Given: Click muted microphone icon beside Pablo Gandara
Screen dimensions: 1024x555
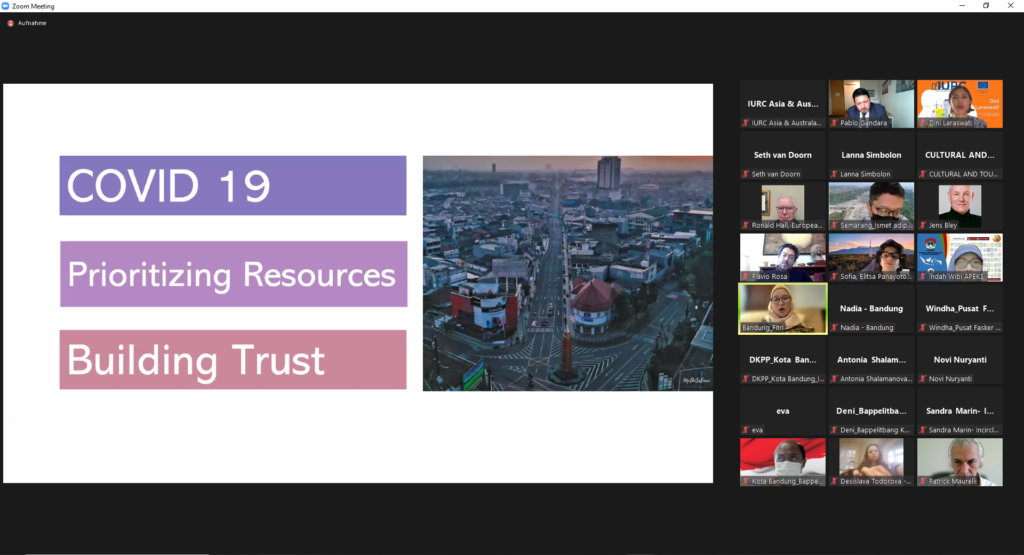Looking at the screenshot, I should (833, 123).
